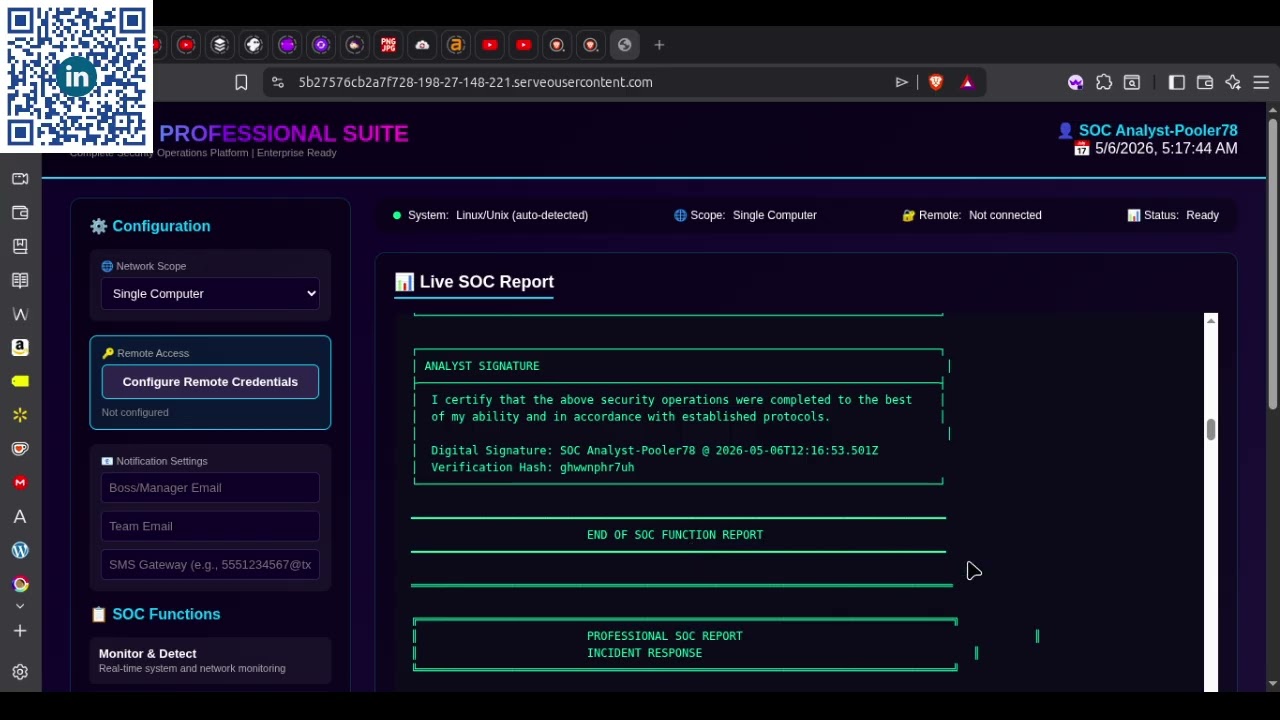
Task: Click the SOC Functions section heading
Action: coord(156,614)
